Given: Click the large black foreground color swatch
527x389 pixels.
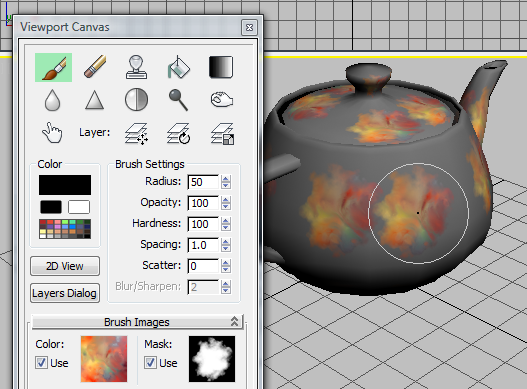Looking at the screenshot, I should [x=65, y=185].
